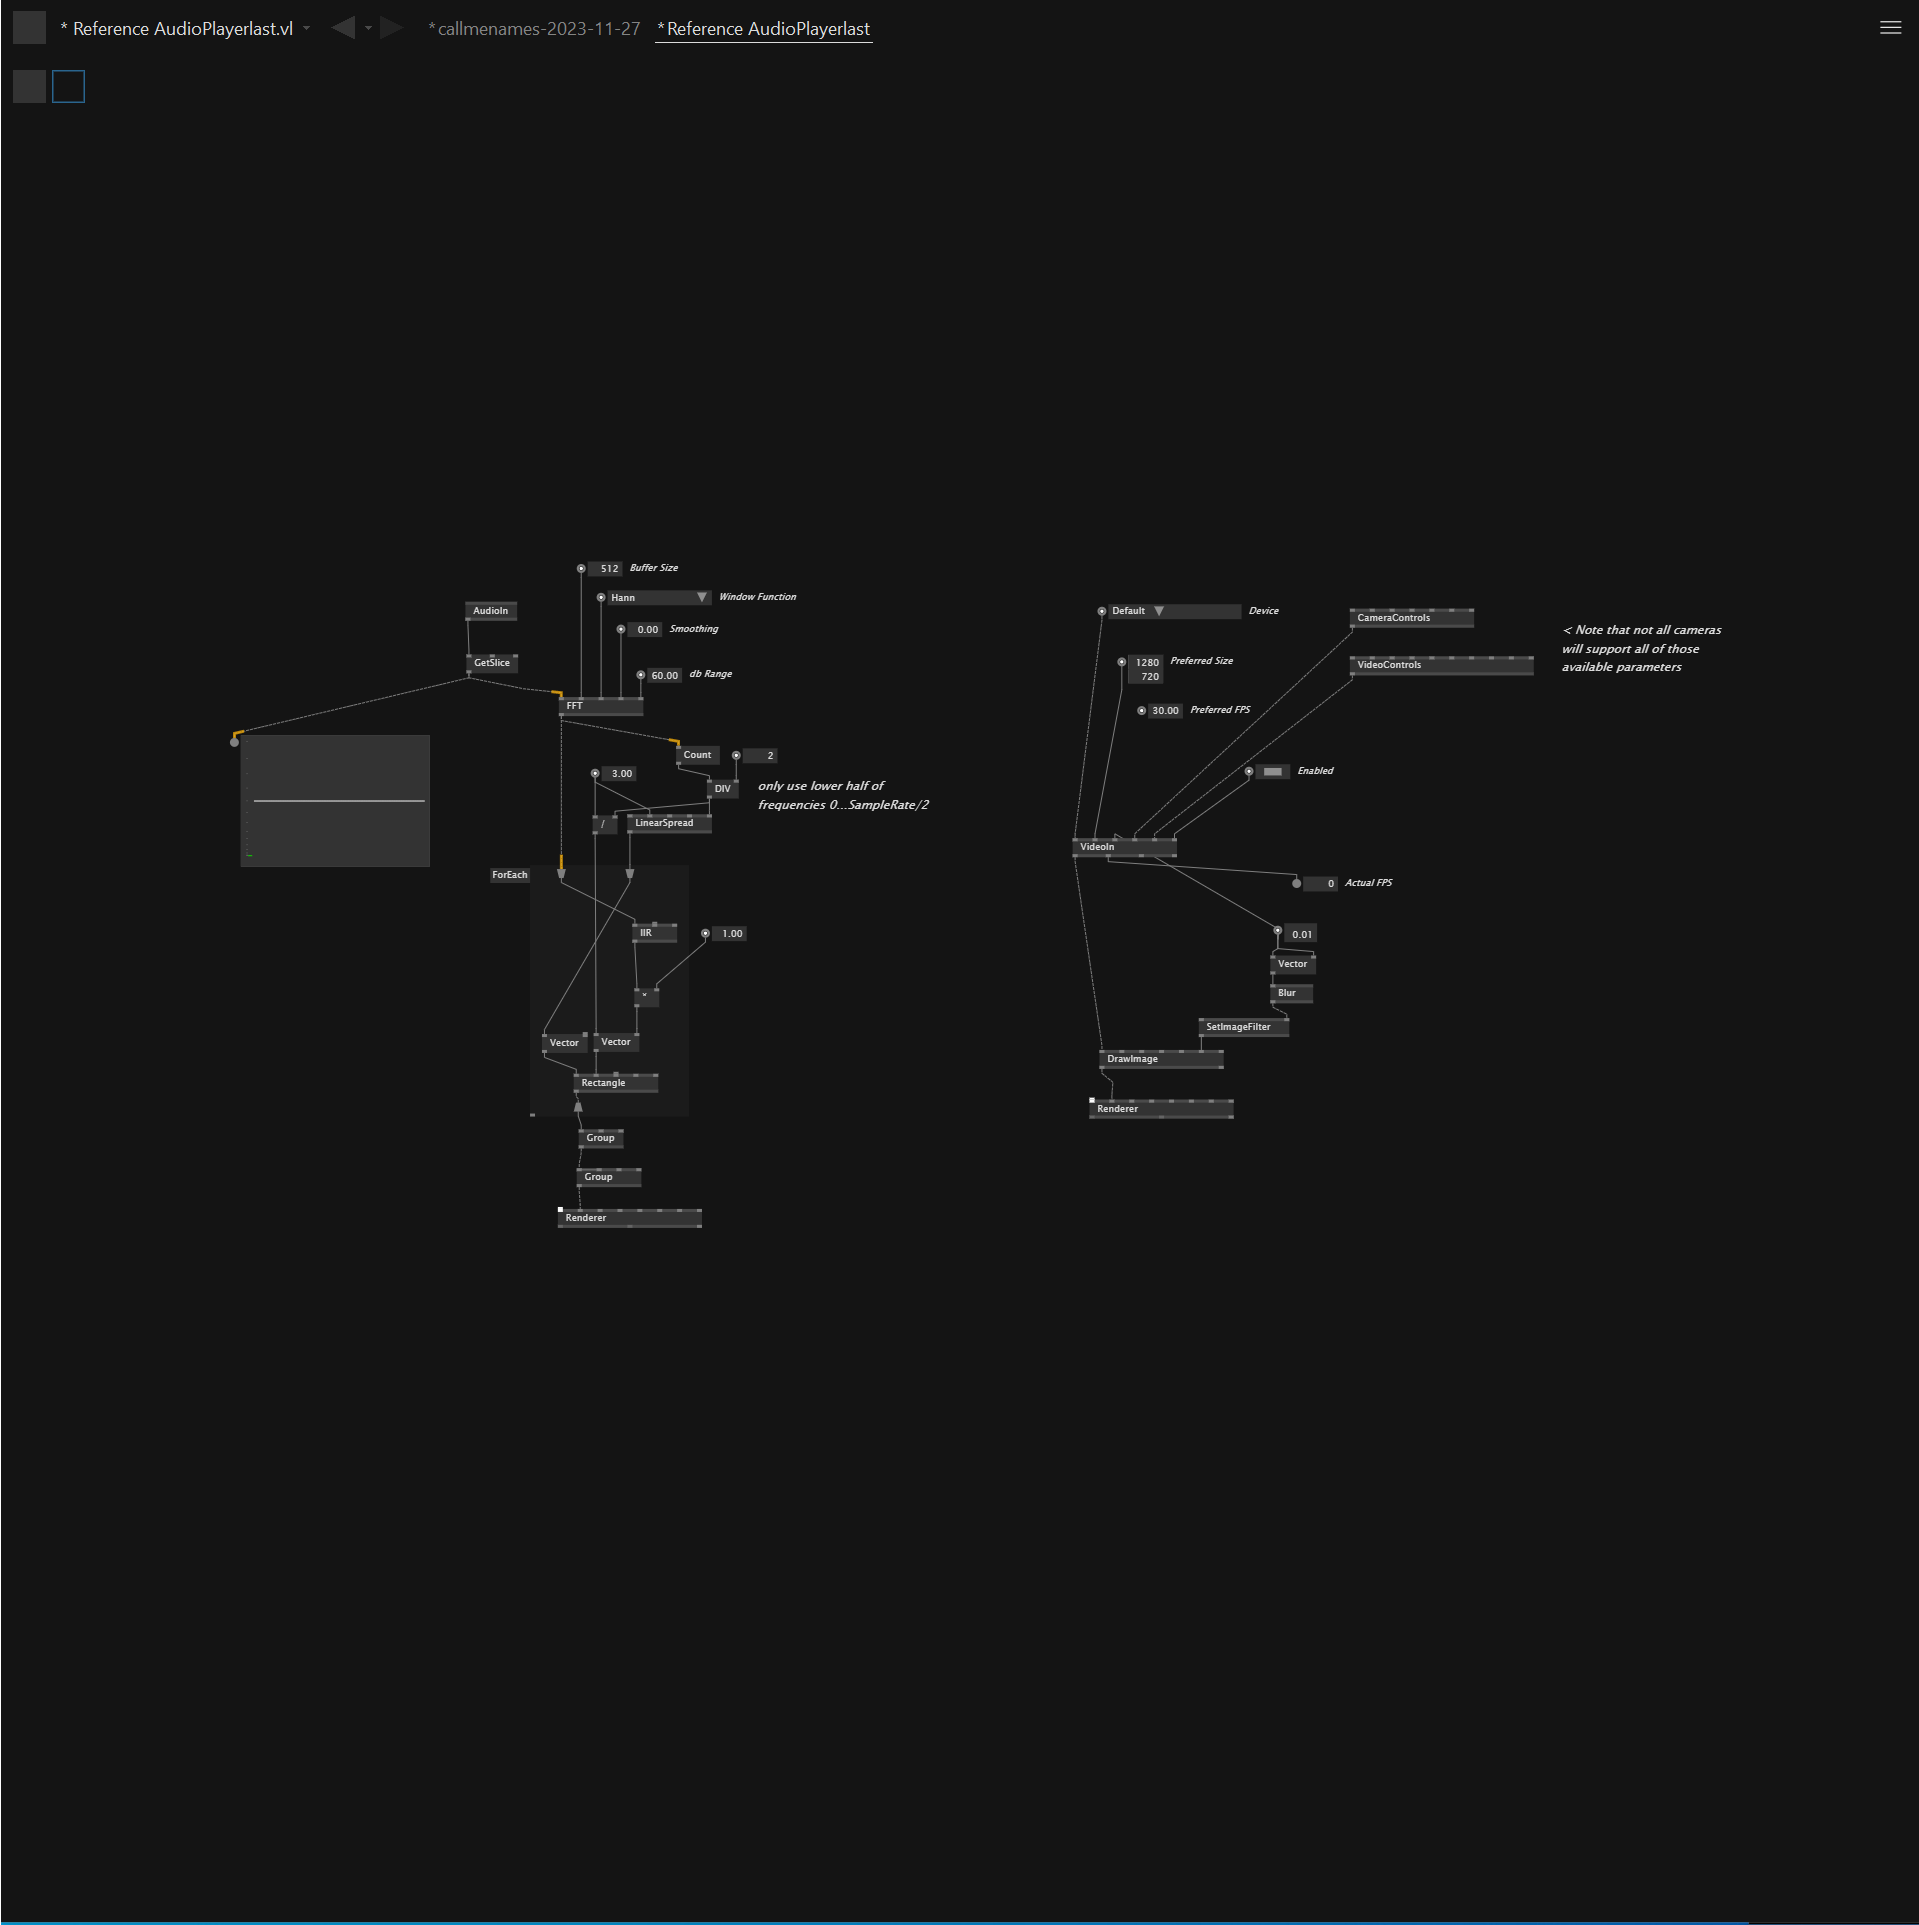Viewport: 1919px width, 1925px height.
Task: Select the FFT node
Action: (x=600, y=705)
